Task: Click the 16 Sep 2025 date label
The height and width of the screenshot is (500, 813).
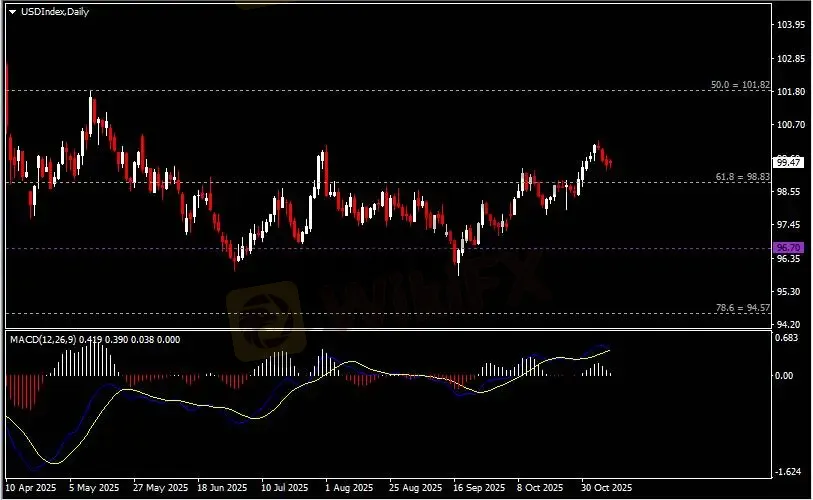Action: click(x=479, y=488)
